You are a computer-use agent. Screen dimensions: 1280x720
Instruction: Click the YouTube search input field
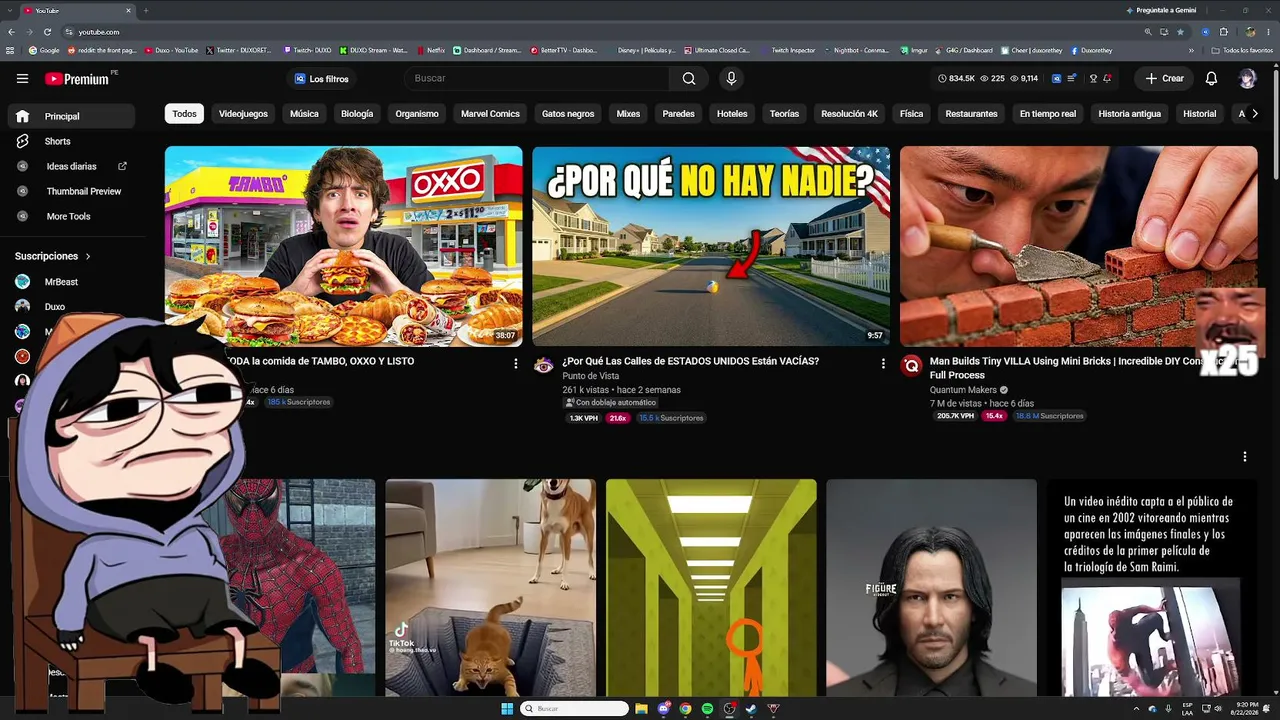[x=537, y=78]
